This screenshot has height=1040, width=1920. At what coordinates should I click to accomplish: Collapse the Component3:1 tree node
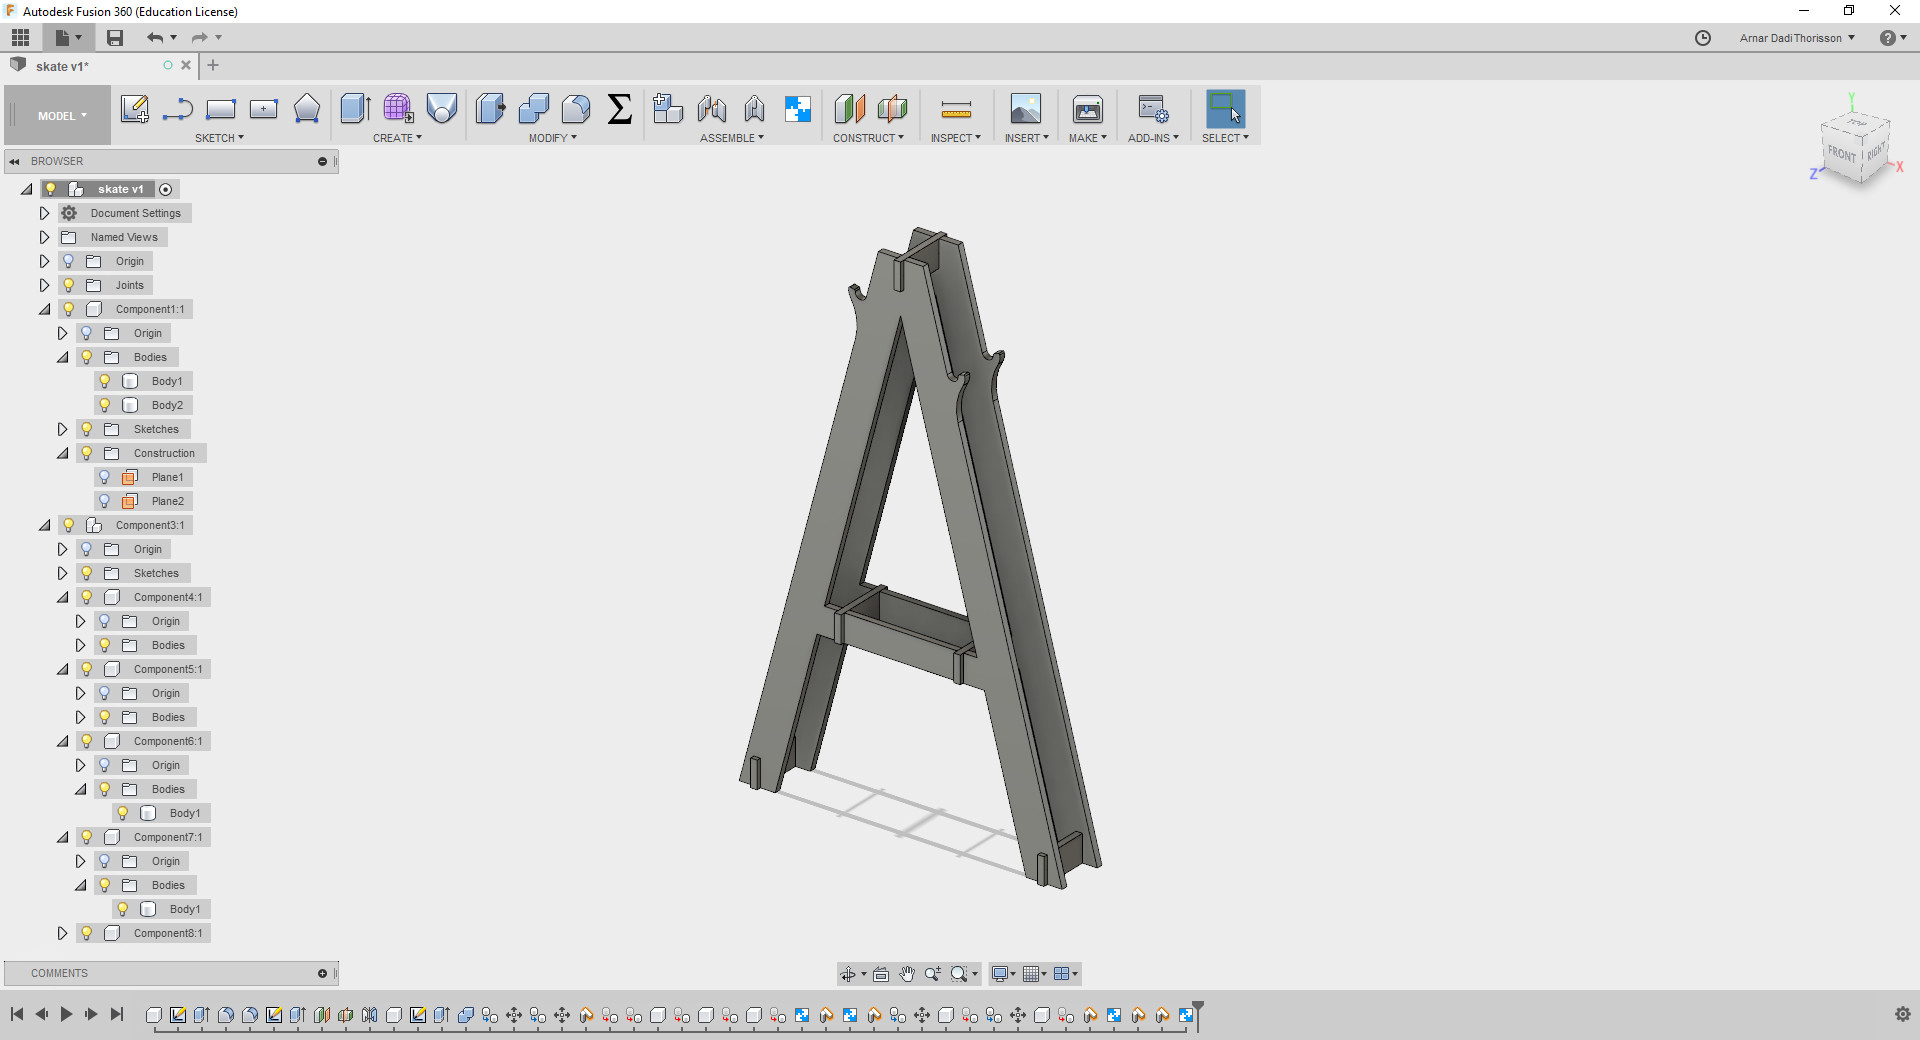point(44,525)
